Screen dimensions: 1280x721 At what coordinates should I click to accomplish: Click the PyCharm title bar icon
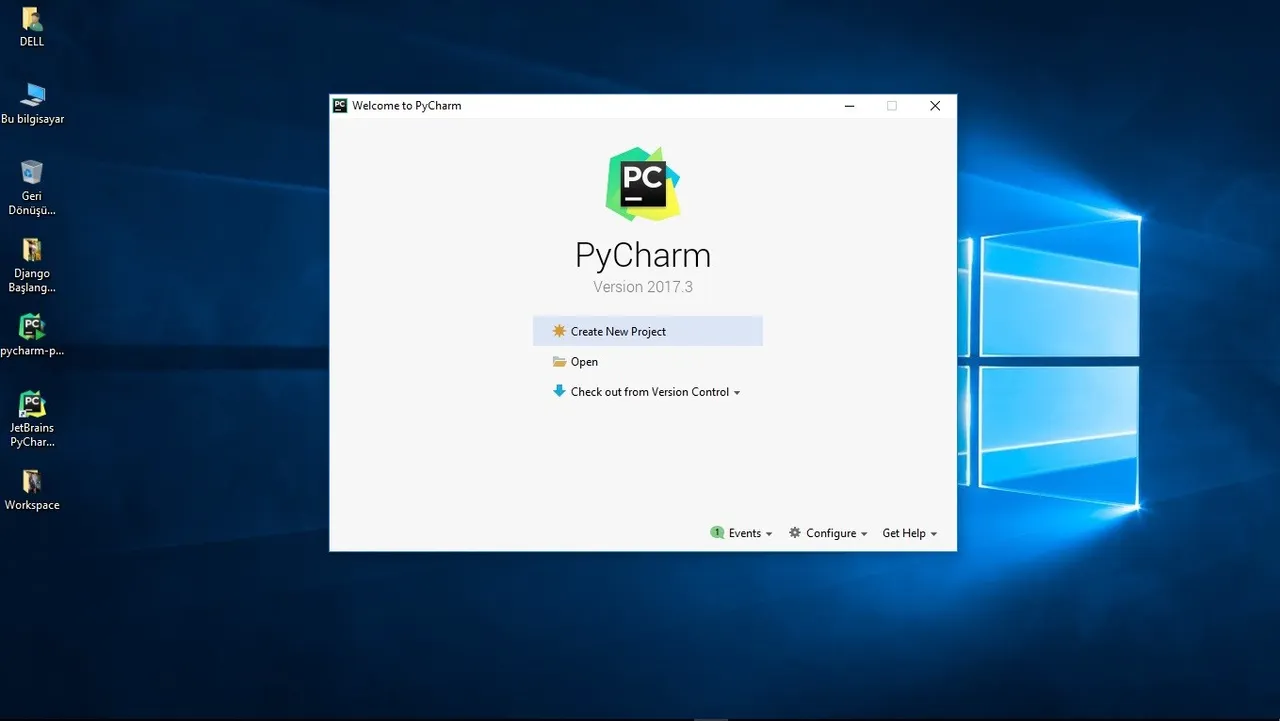340,105
